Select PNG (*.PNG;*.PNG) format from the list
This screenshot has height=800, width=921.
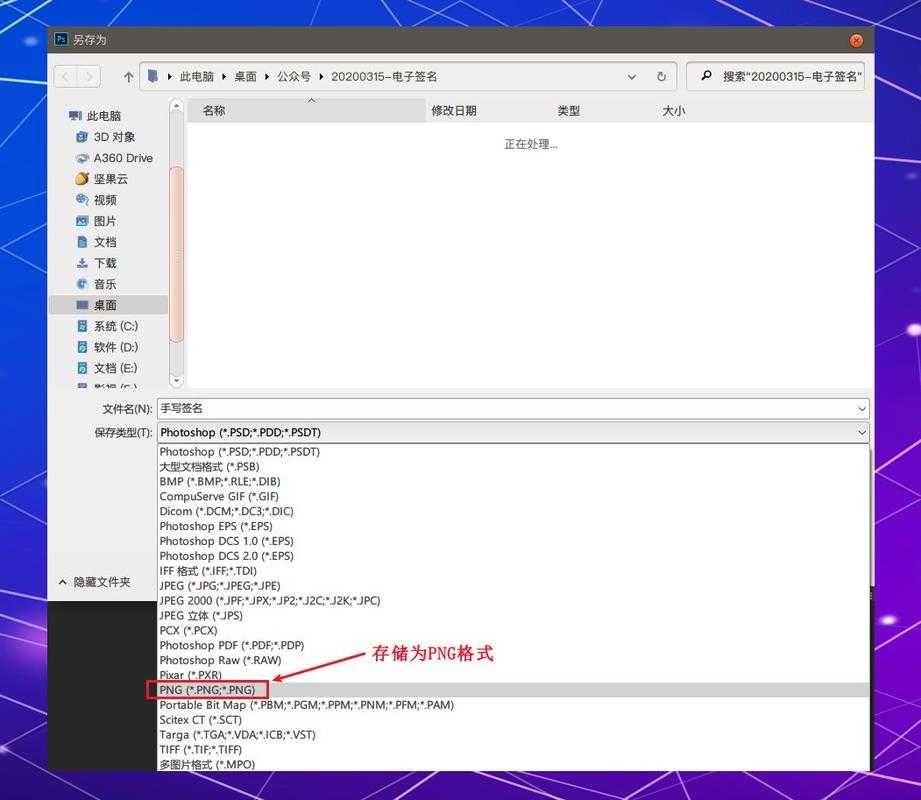[x=208, y=689]
